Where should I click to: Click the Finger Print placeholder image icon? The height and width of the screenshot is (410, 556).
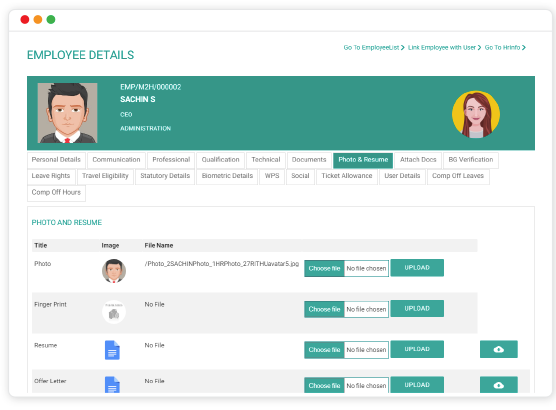[114, 312]
